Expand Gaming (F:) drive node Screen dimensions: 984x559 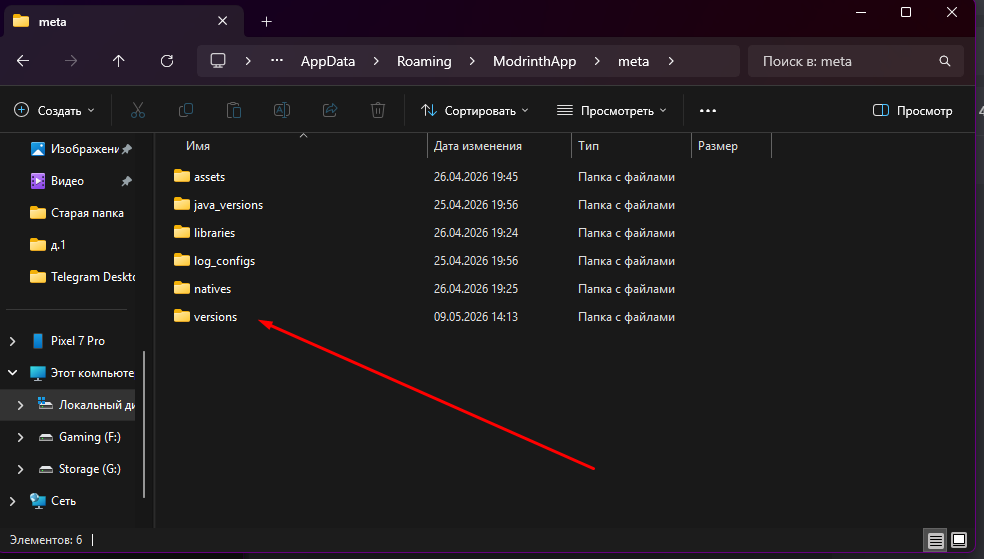(x=21, y=437)
